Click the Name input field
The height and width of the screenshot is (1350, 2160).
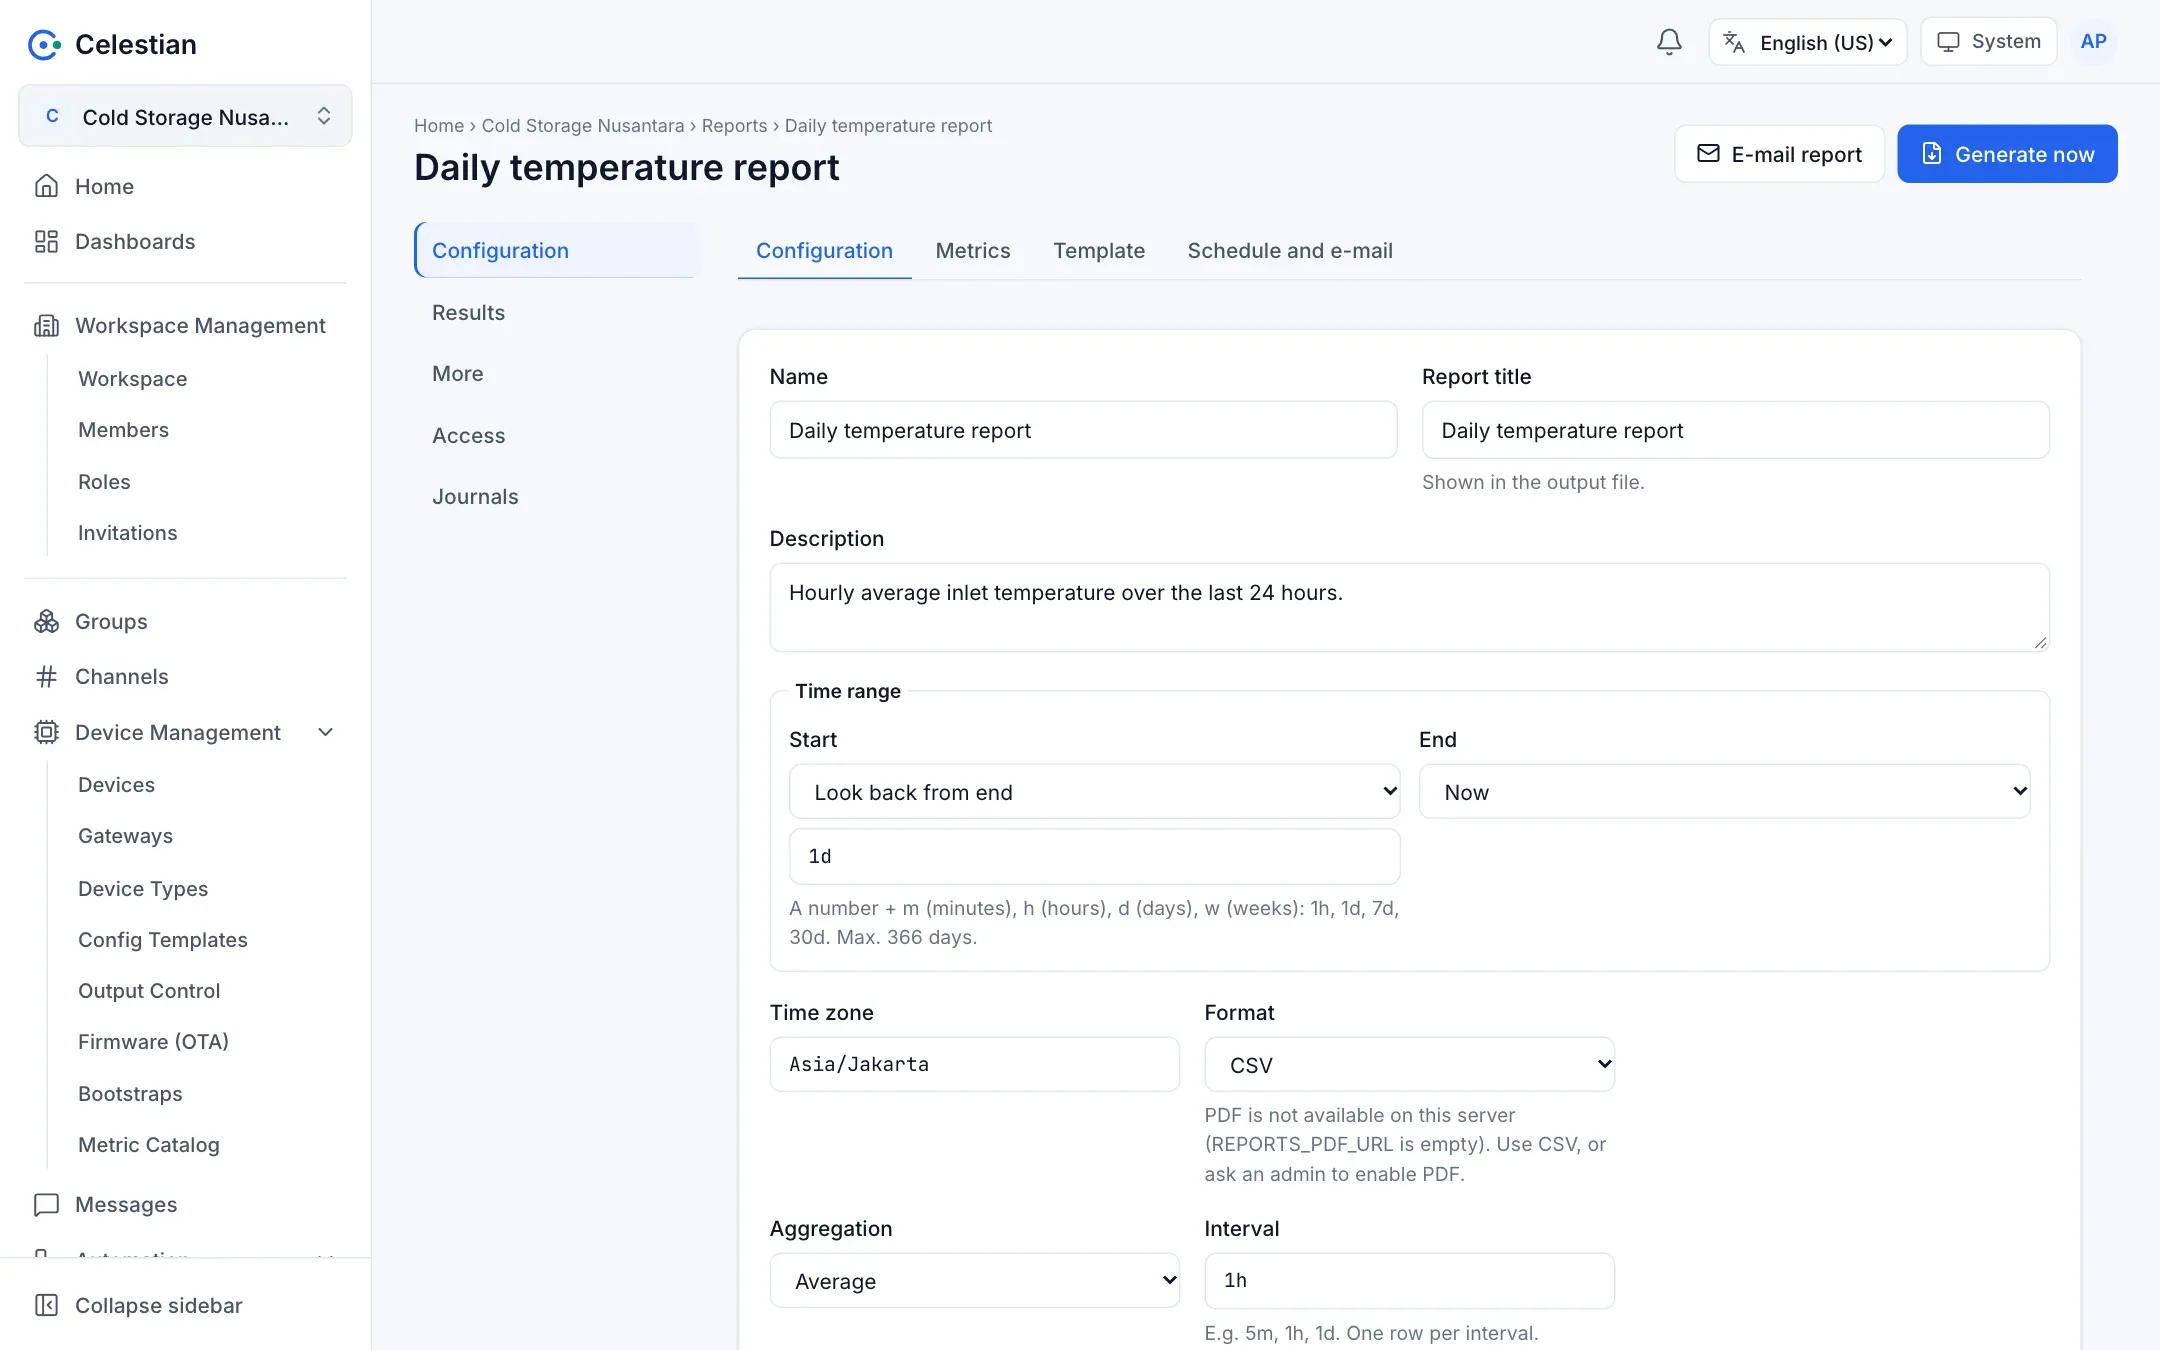coord(1083,430)
